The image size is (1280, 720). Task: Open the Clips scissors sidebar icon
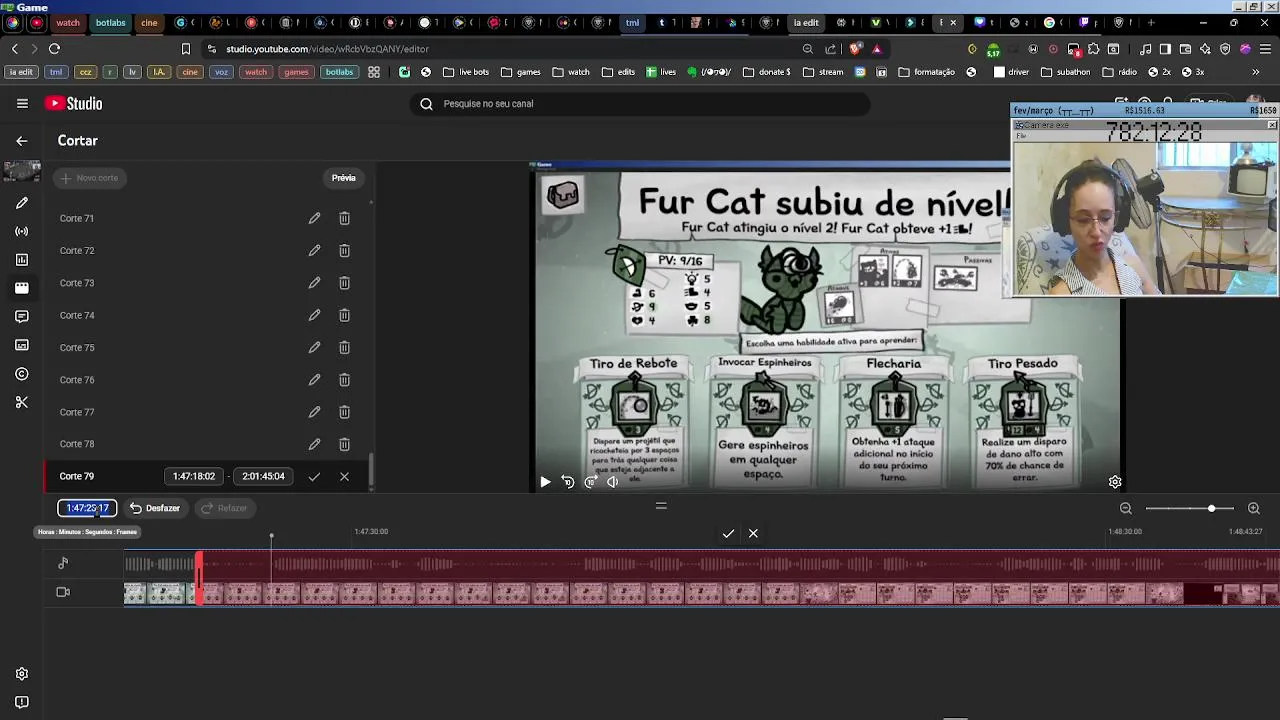(22, 402)
